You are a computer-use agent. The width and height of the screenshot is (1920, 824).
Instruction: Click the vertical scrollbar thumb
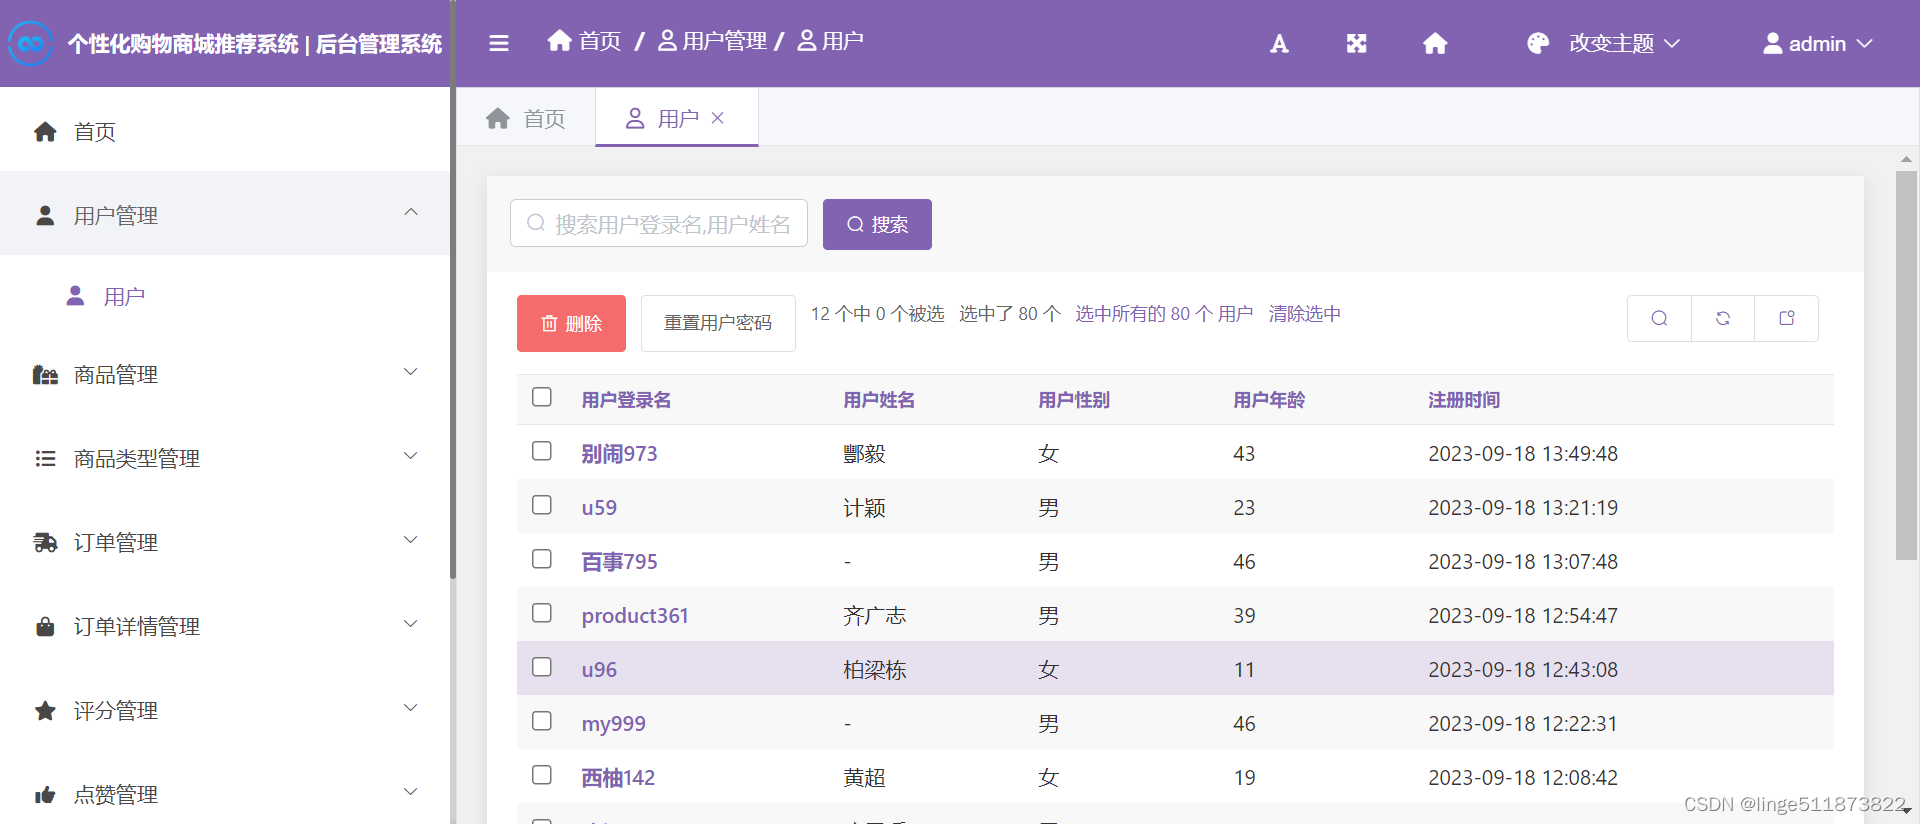(1906, 365)
